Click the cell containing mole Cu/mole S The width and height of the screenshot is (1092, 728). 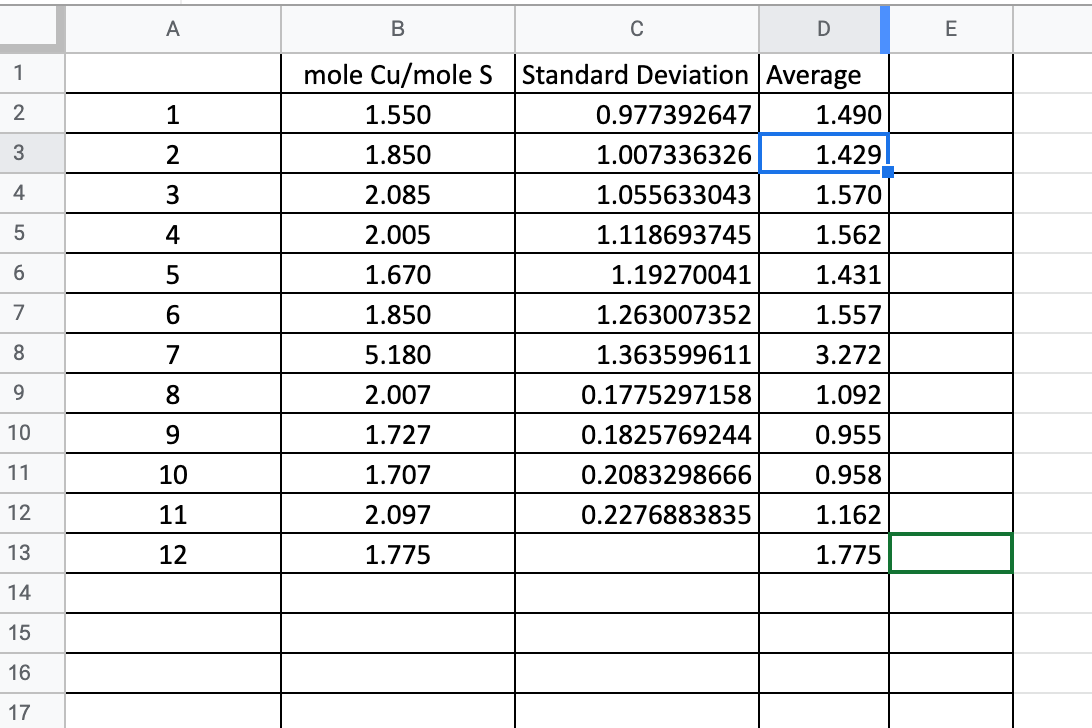click(398, 74)
